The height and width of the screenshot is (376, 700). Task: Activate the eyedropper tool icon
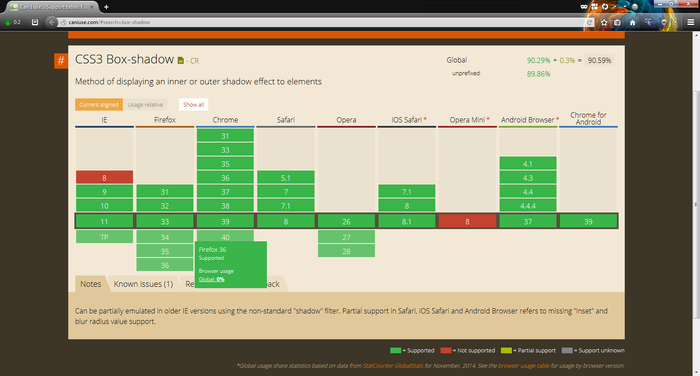(615, 7)
